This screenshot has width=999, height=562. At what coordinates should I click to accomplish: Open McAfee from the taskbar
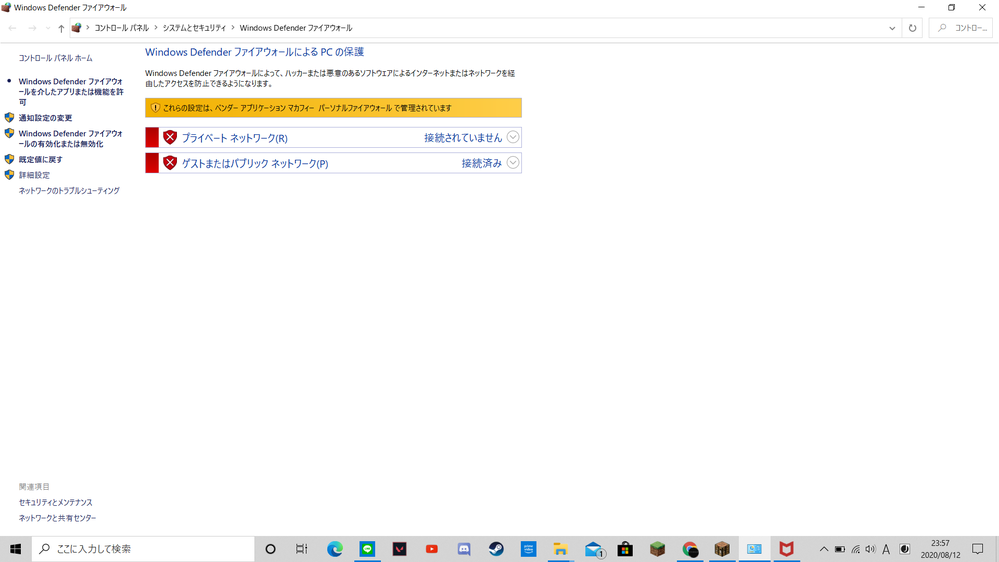[786, 549]
